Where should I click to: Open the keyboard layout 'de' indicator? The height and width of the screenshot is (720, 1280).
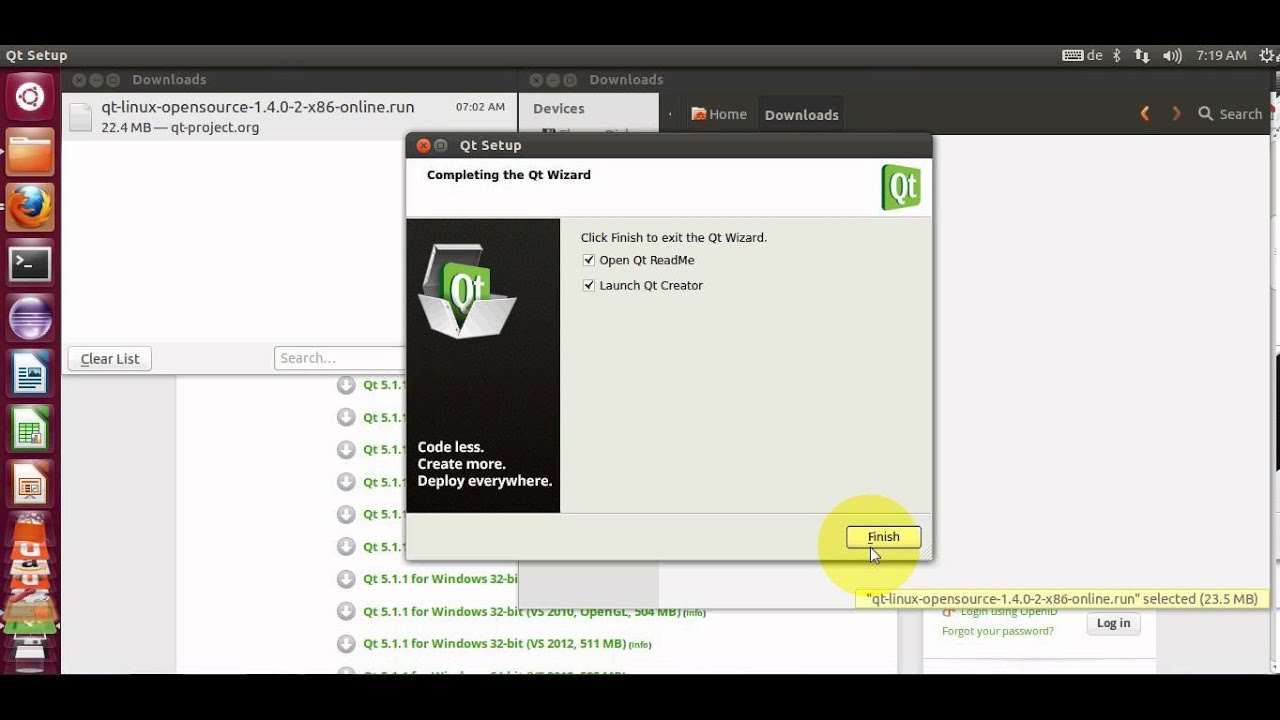[1083, 56]
